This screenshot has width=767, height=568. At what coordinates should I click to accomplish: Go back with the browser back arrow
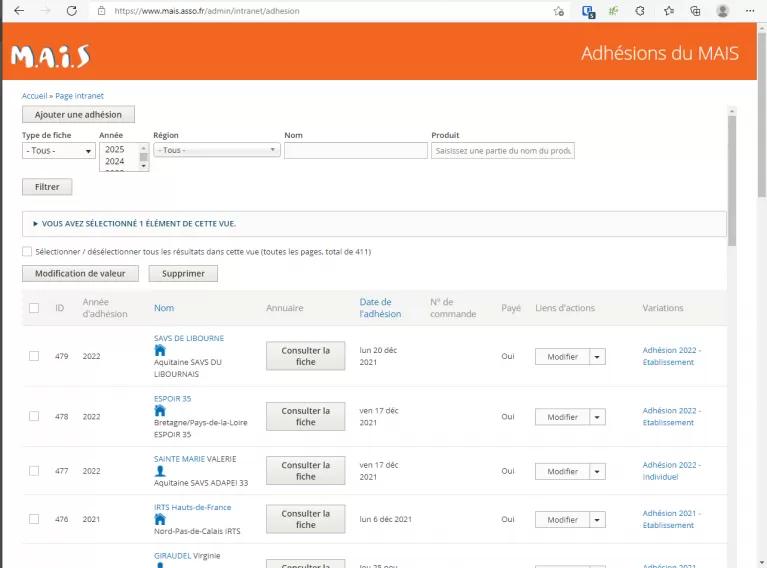[19, 11]
